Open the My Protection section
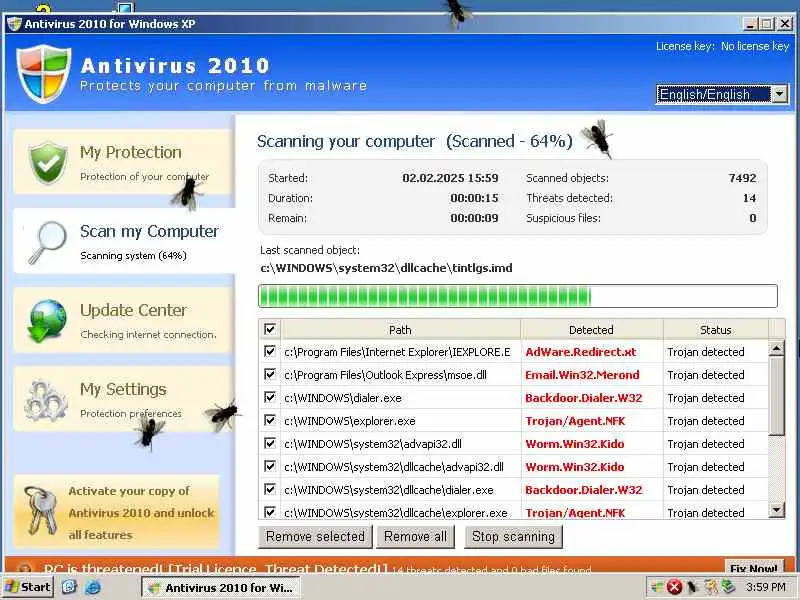This screenshot has height=600, width=800. coord(124,162)
